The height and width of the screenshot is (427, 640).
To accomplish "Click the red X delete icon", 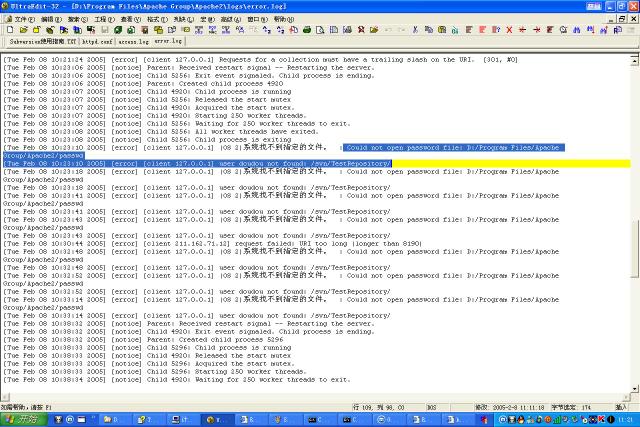I will [x=509, y=30].
